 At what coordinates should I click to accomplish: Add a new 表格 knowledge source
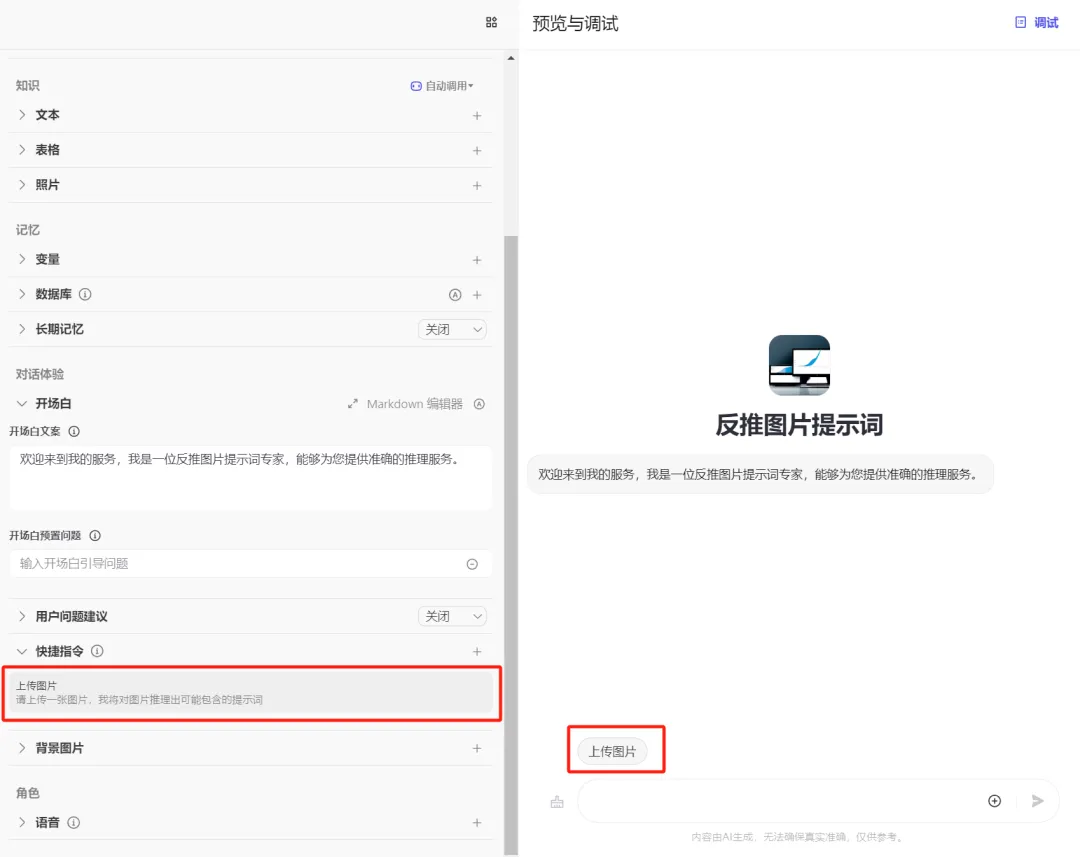pyautogui.click(x=477, y=150)
